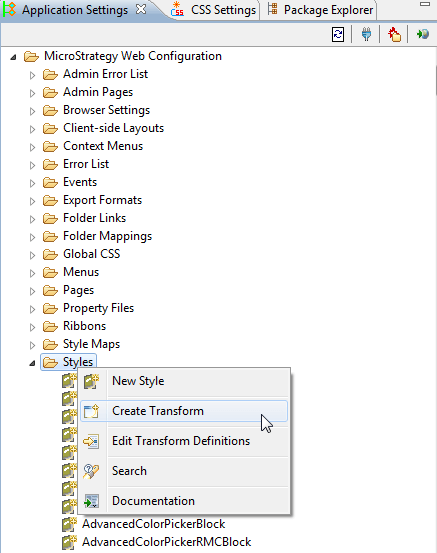This screenshot has width=437, height=553.
Task: Select the AdvancedColorPickerRMCBlock style item
Action: click(x=166, y=542)
